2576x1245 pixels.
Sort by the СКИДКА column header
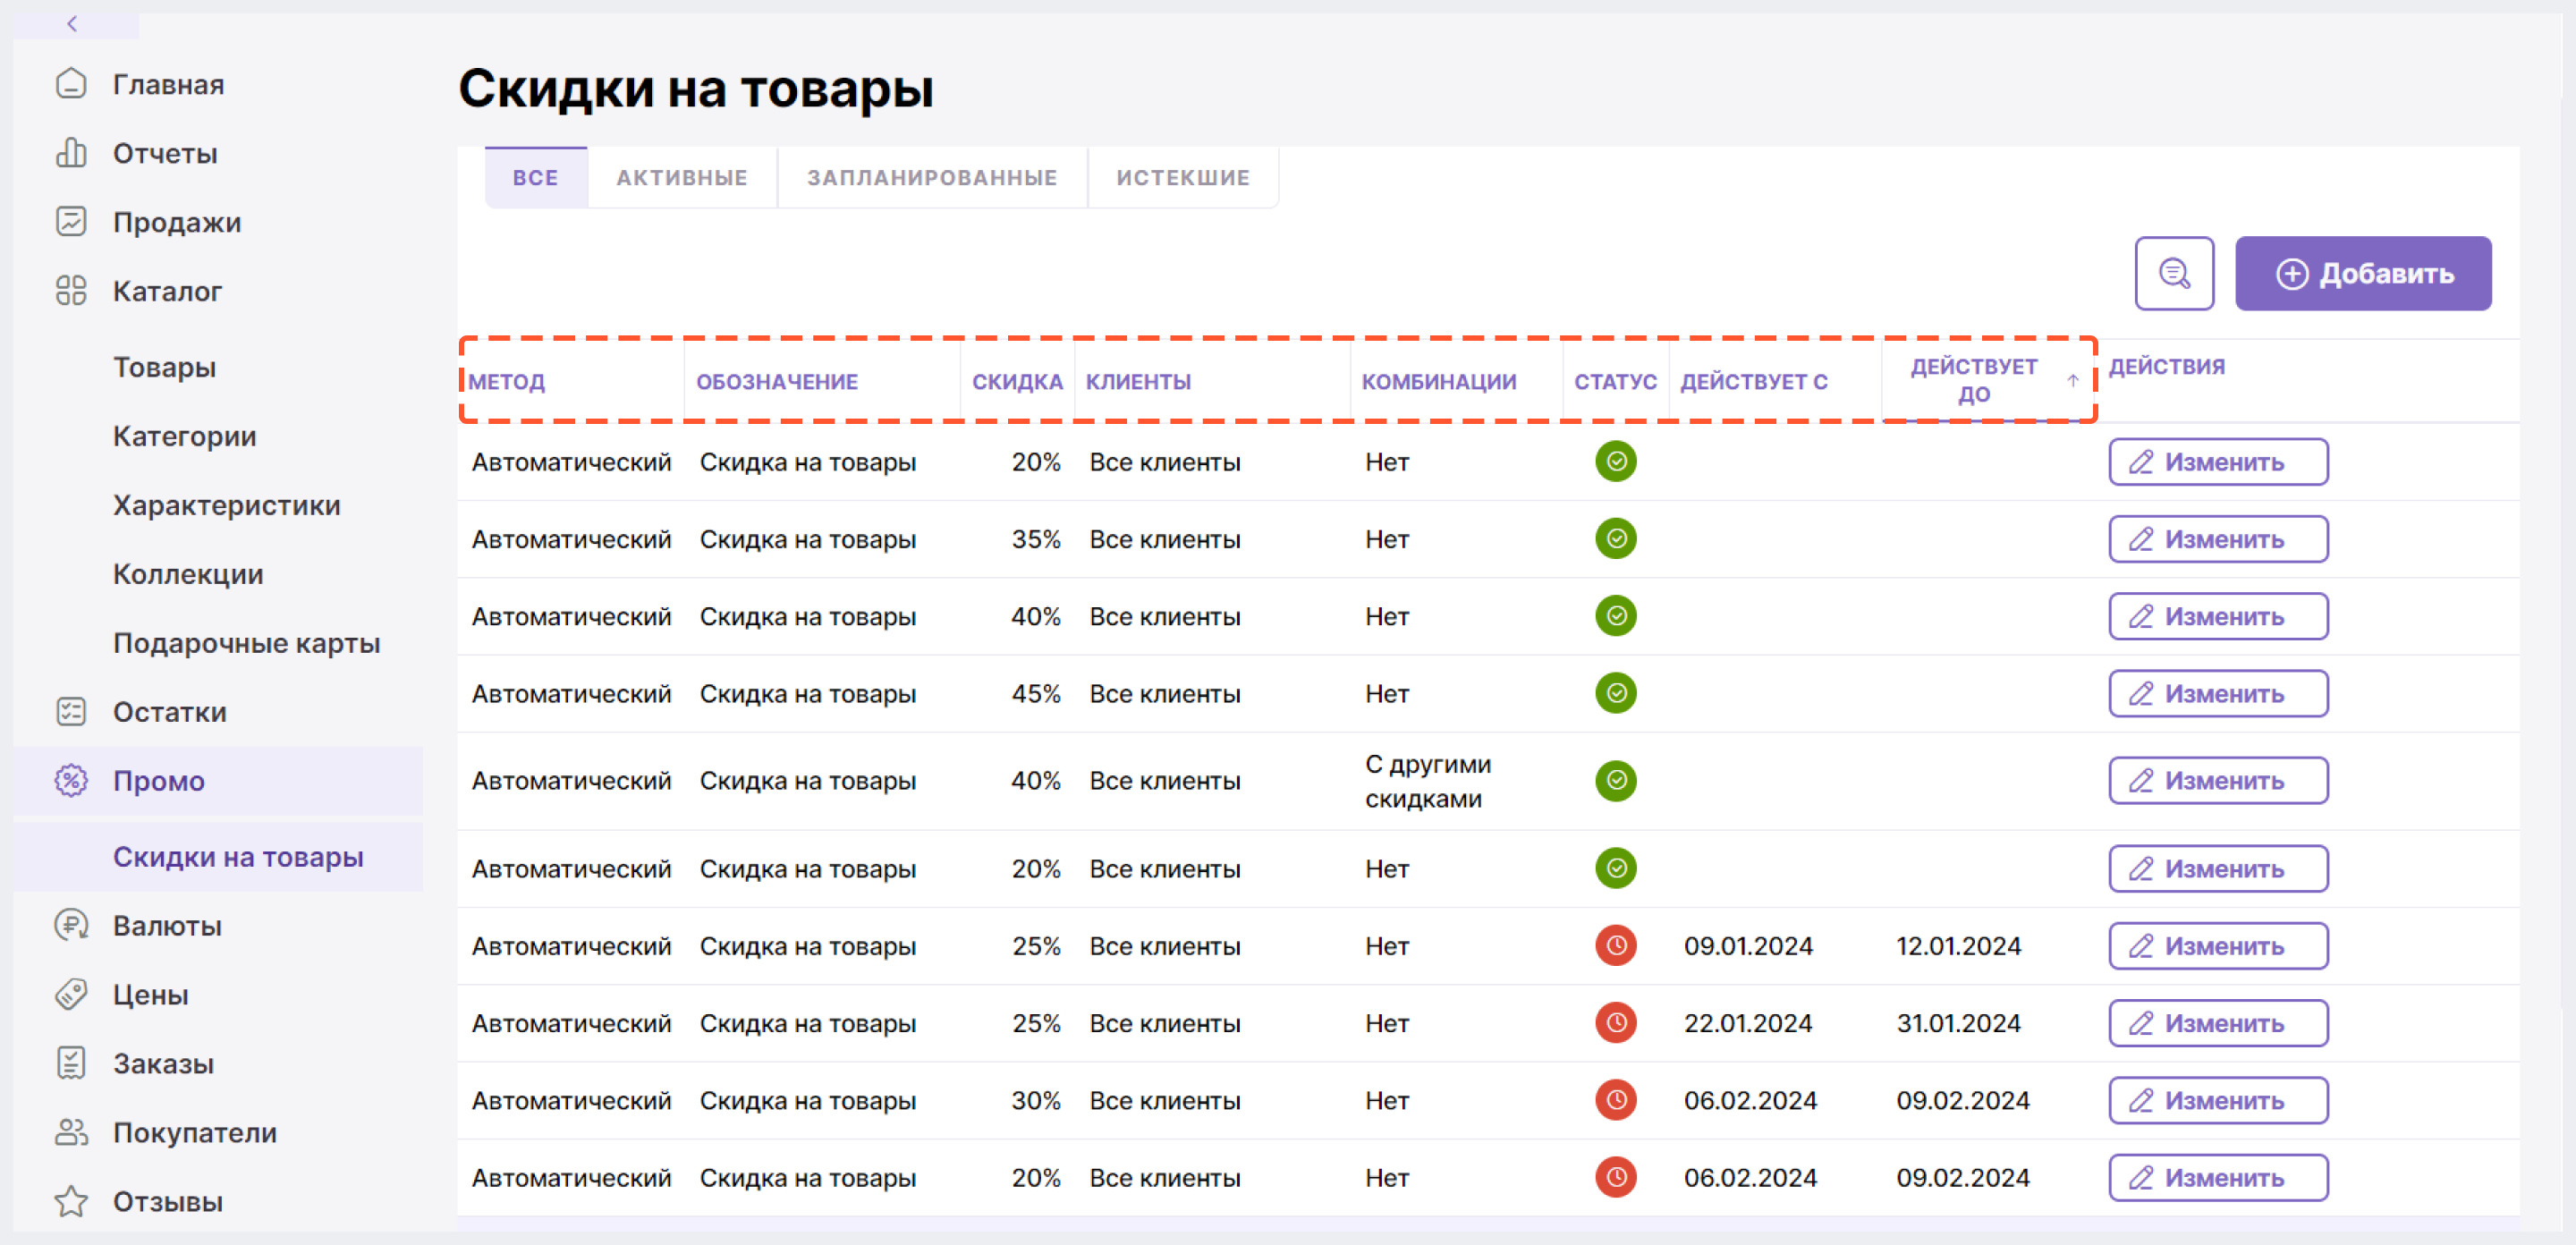1017,381
